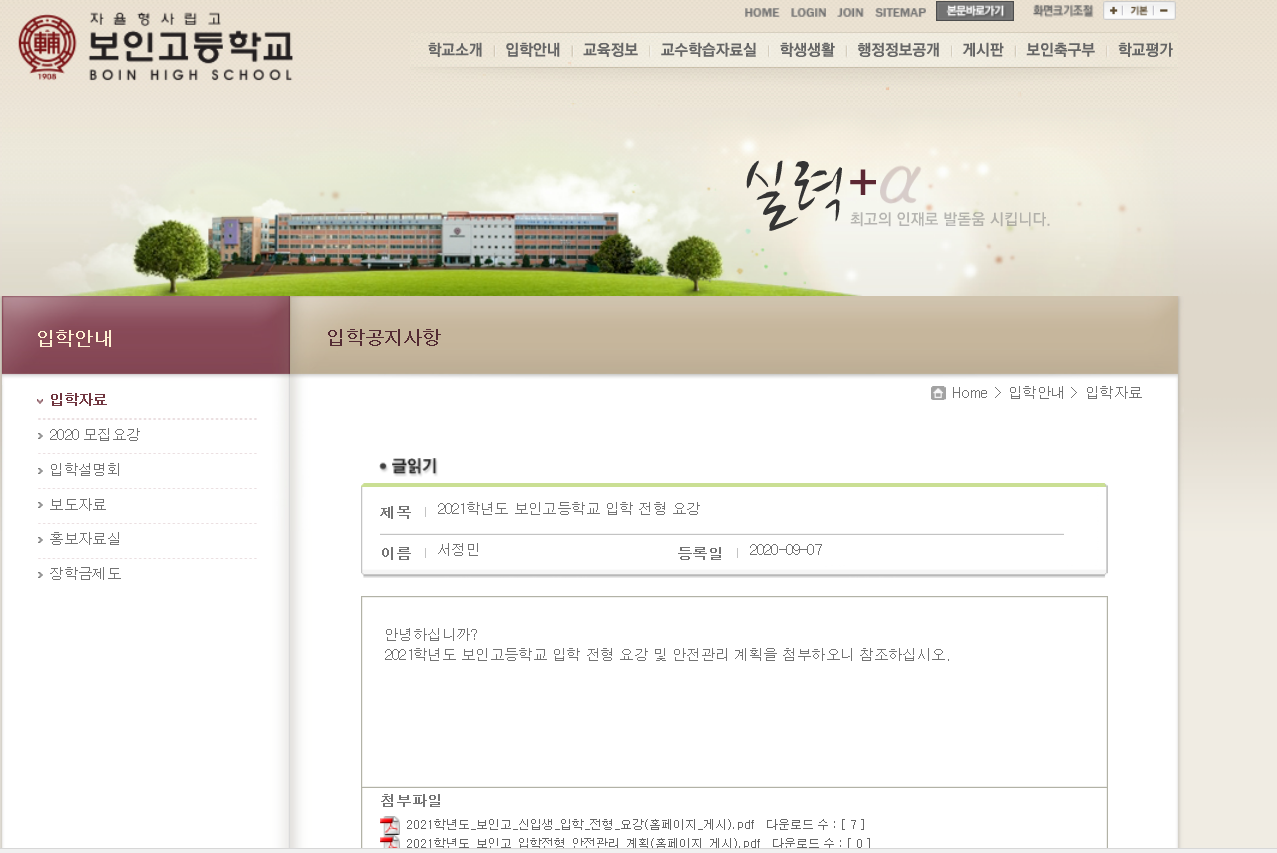Open the LOGIN link

[808, 13]
